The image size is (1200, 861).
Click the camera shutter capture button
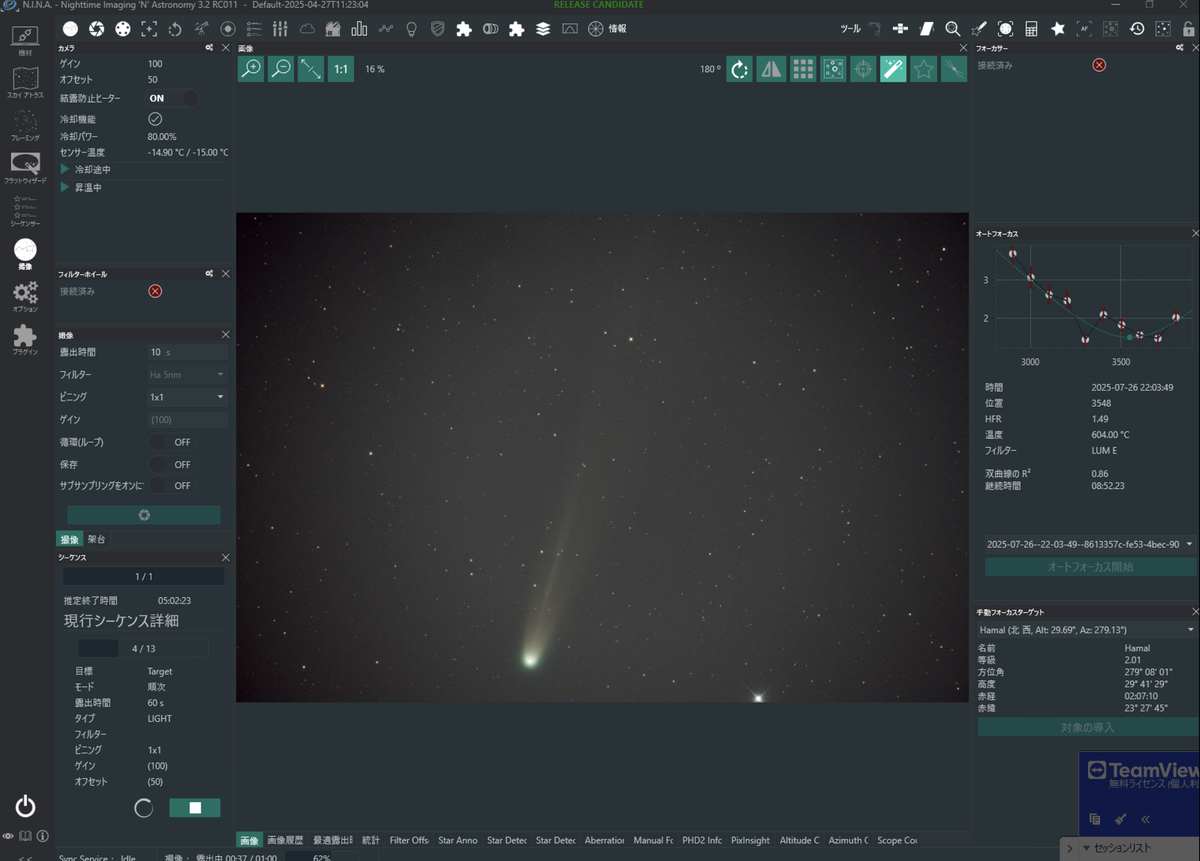pos(144,514)
